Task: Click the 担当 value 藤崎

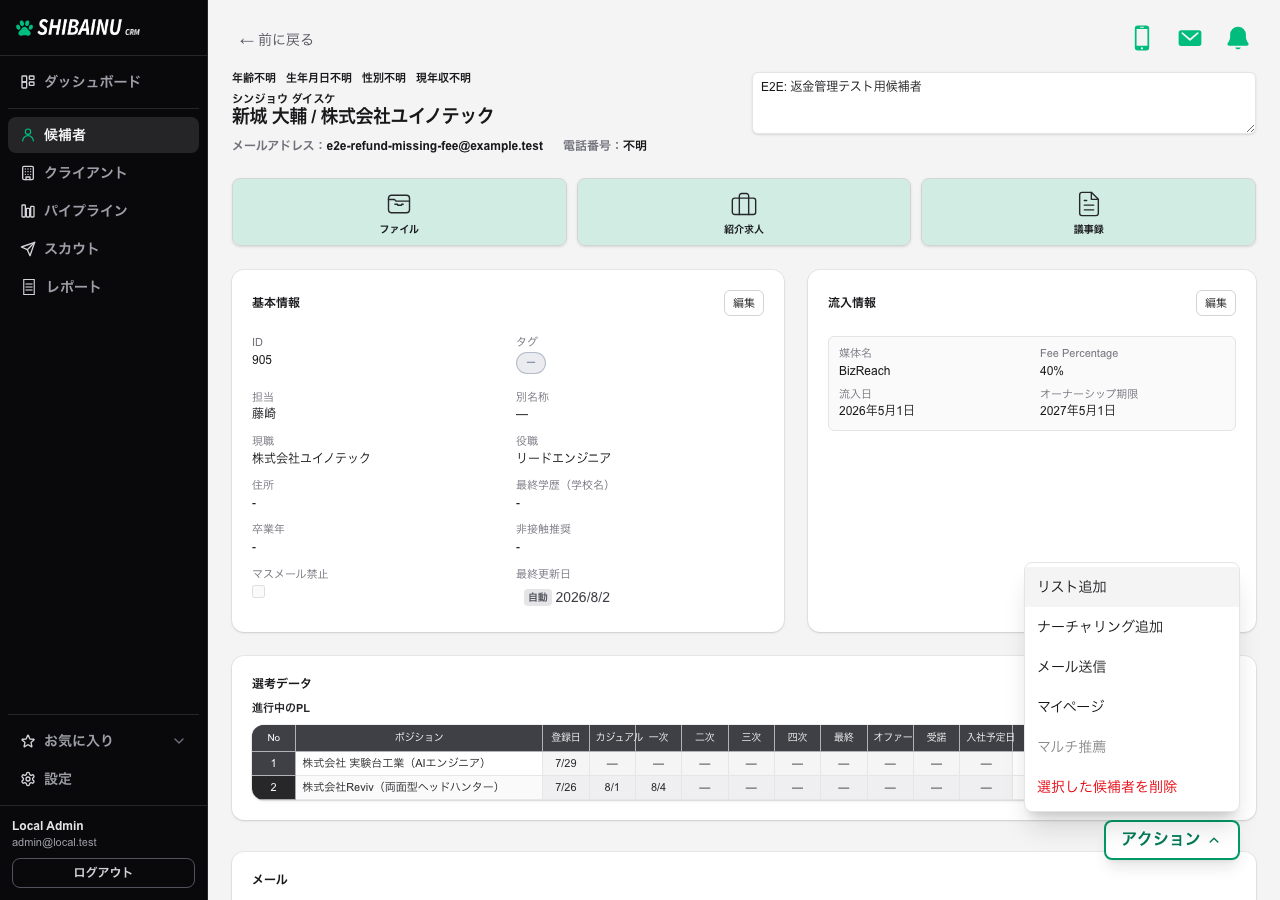Action: (x=264, y=414)
